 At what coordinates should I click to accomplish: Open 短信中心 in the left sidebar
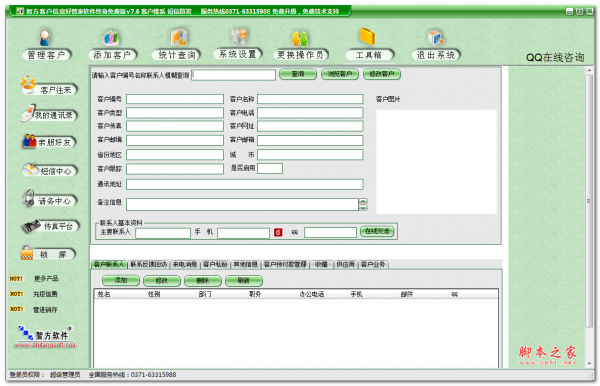[x=49, y=170]
